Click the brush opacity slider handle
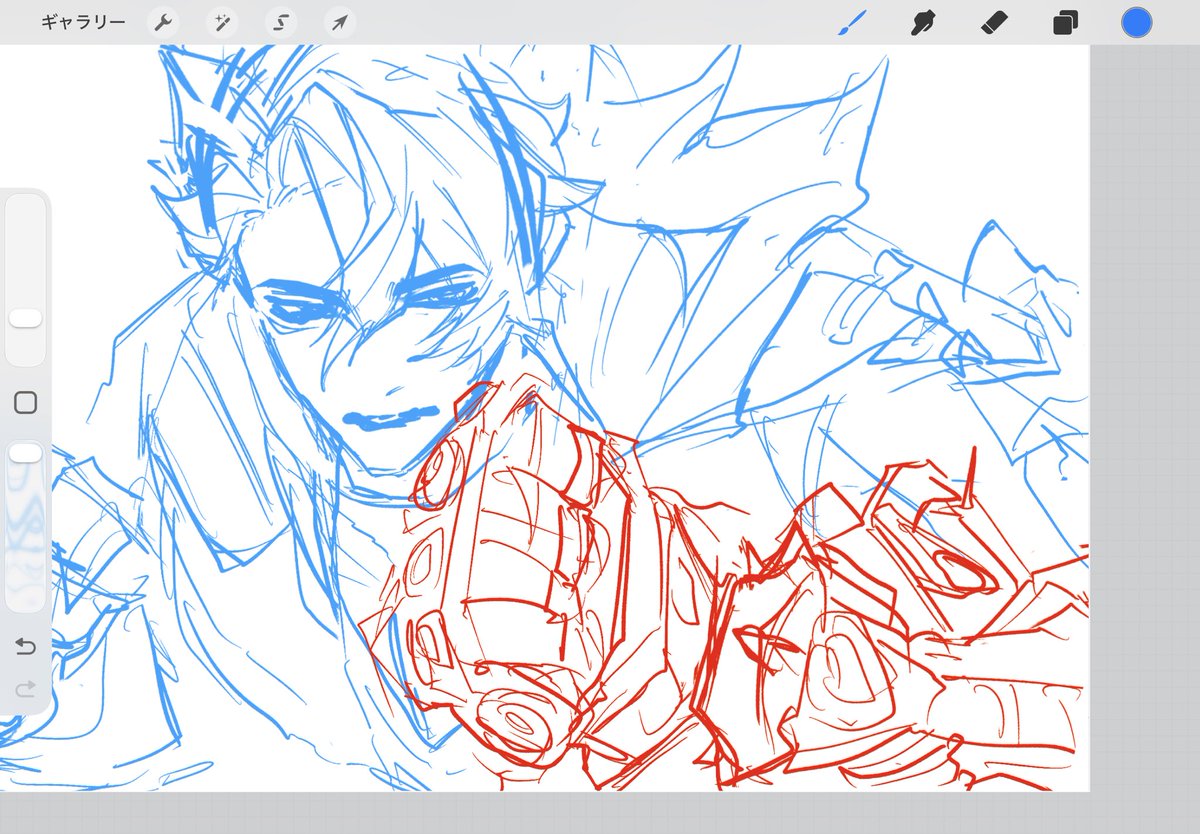 [25, 454]
